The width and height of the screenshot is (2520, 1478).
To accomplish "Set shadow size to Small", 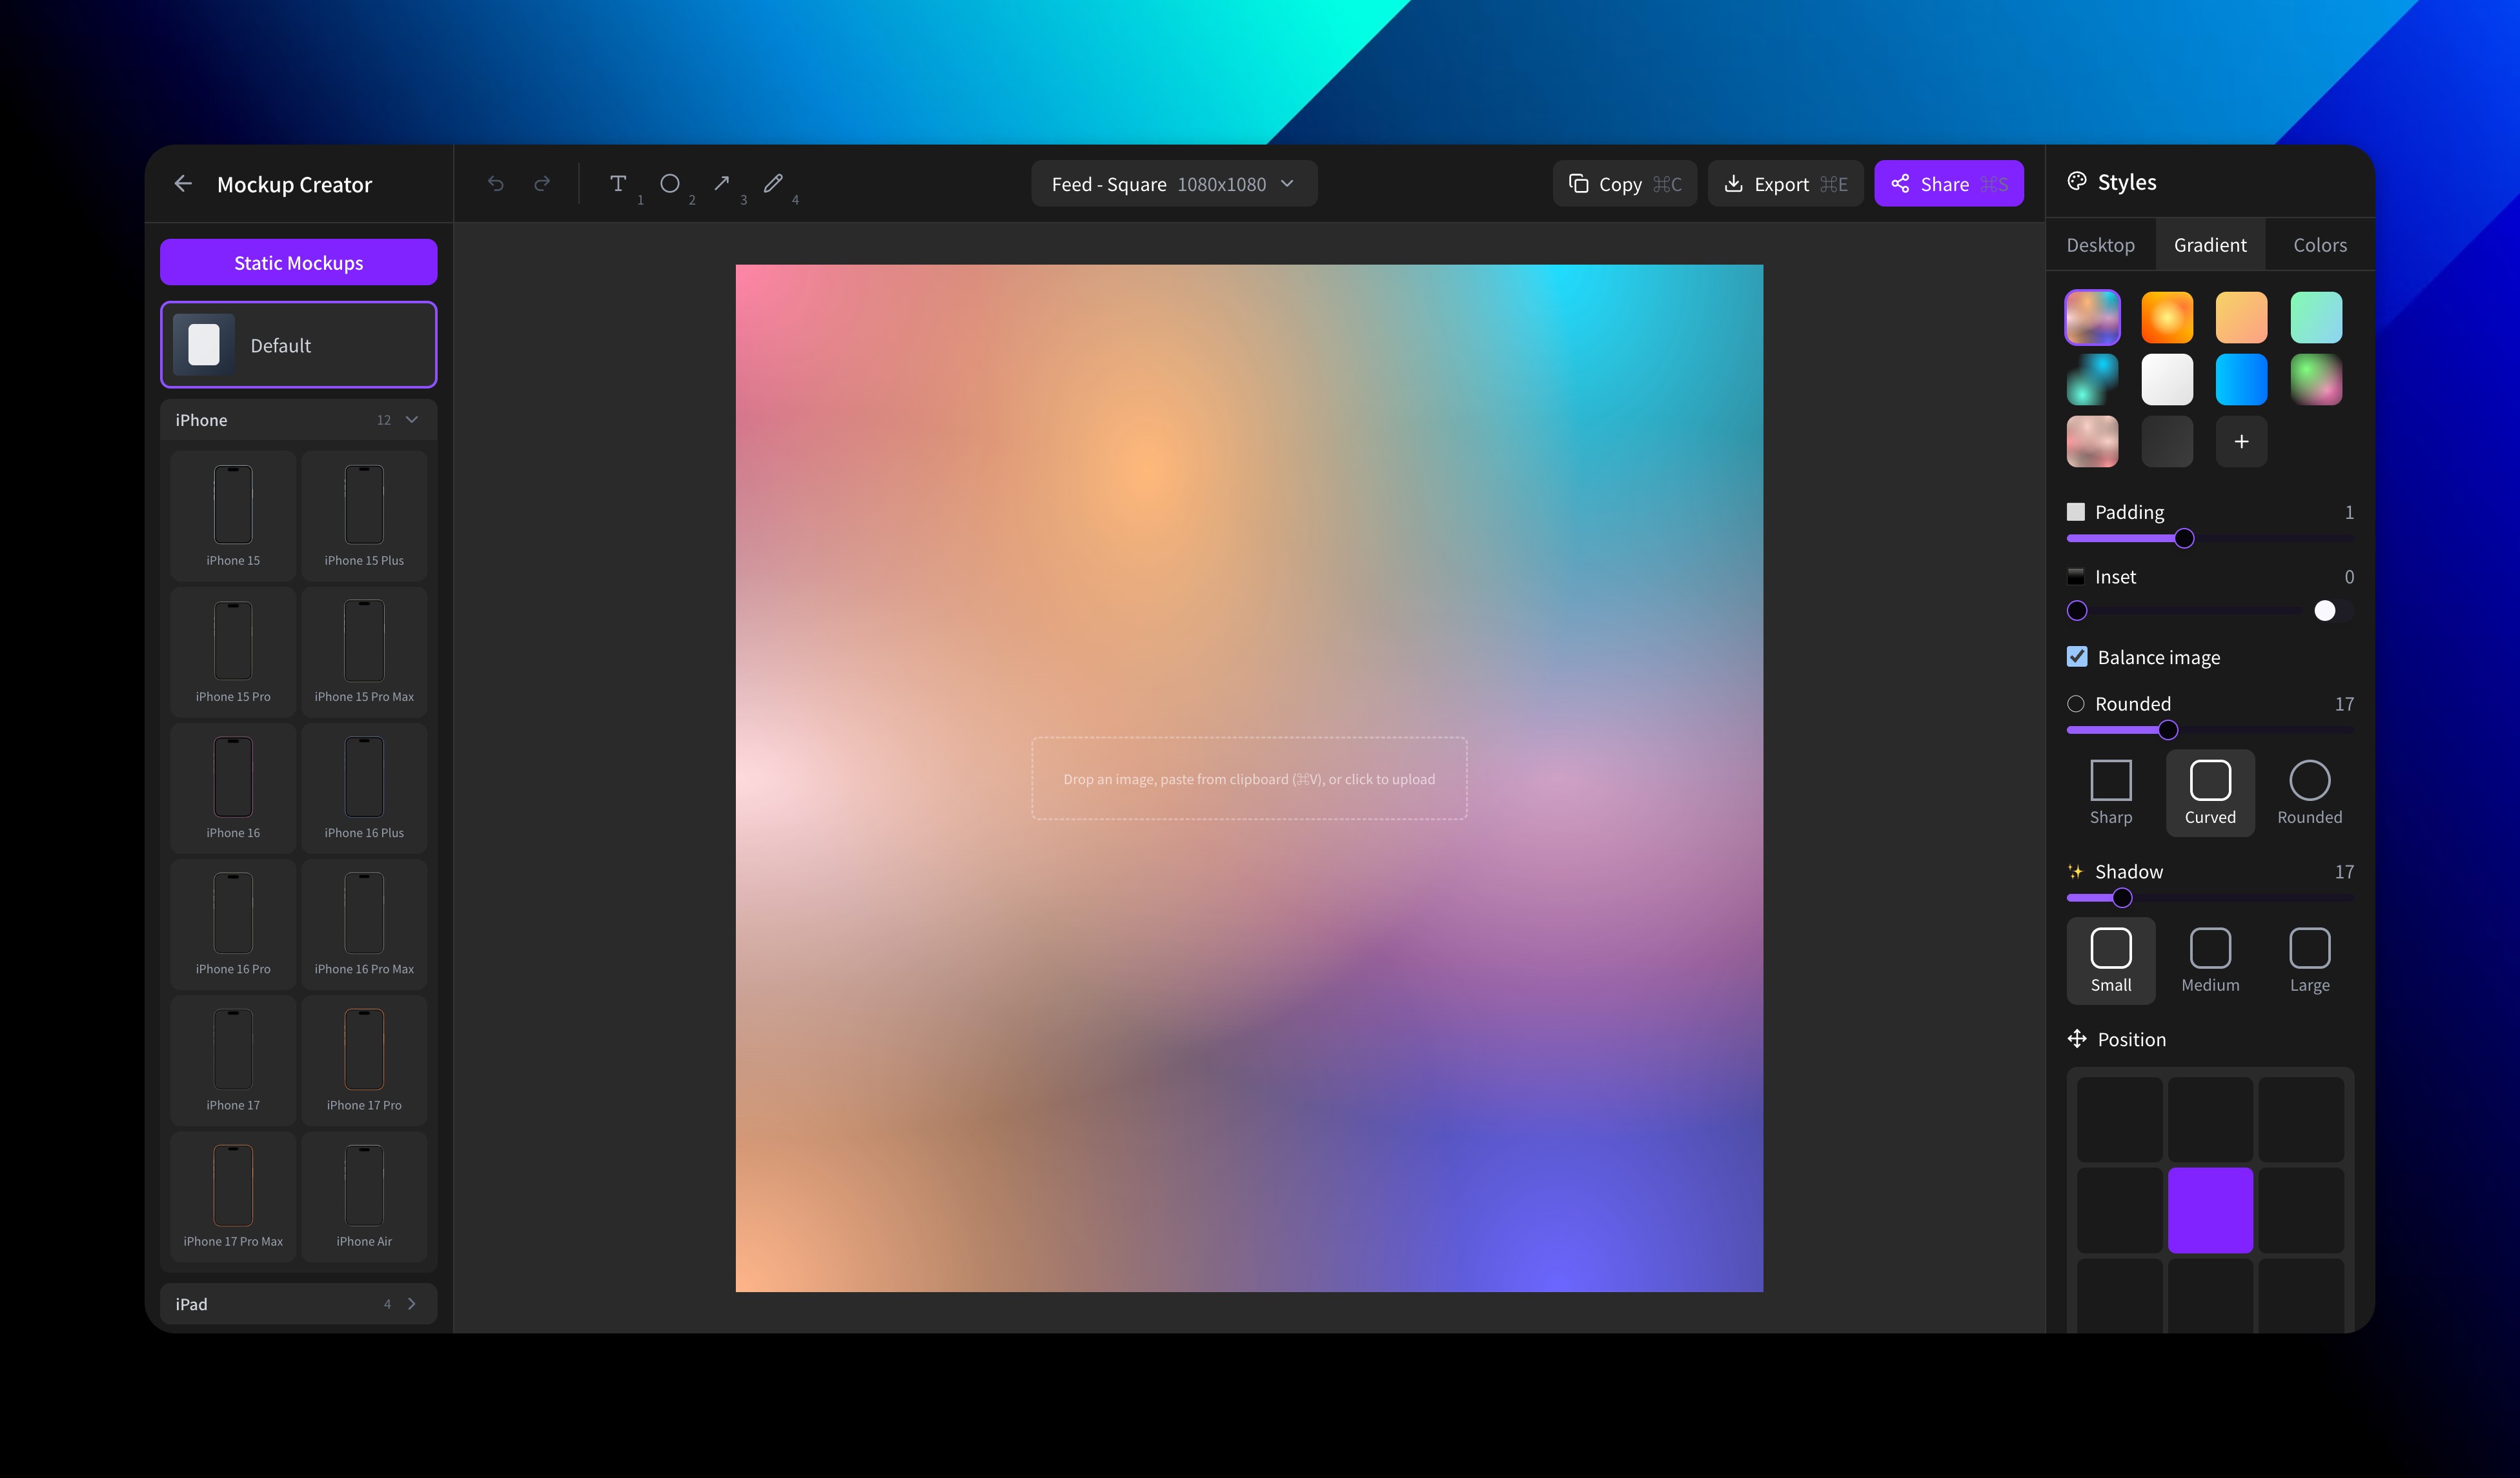I will [2111, 961].
